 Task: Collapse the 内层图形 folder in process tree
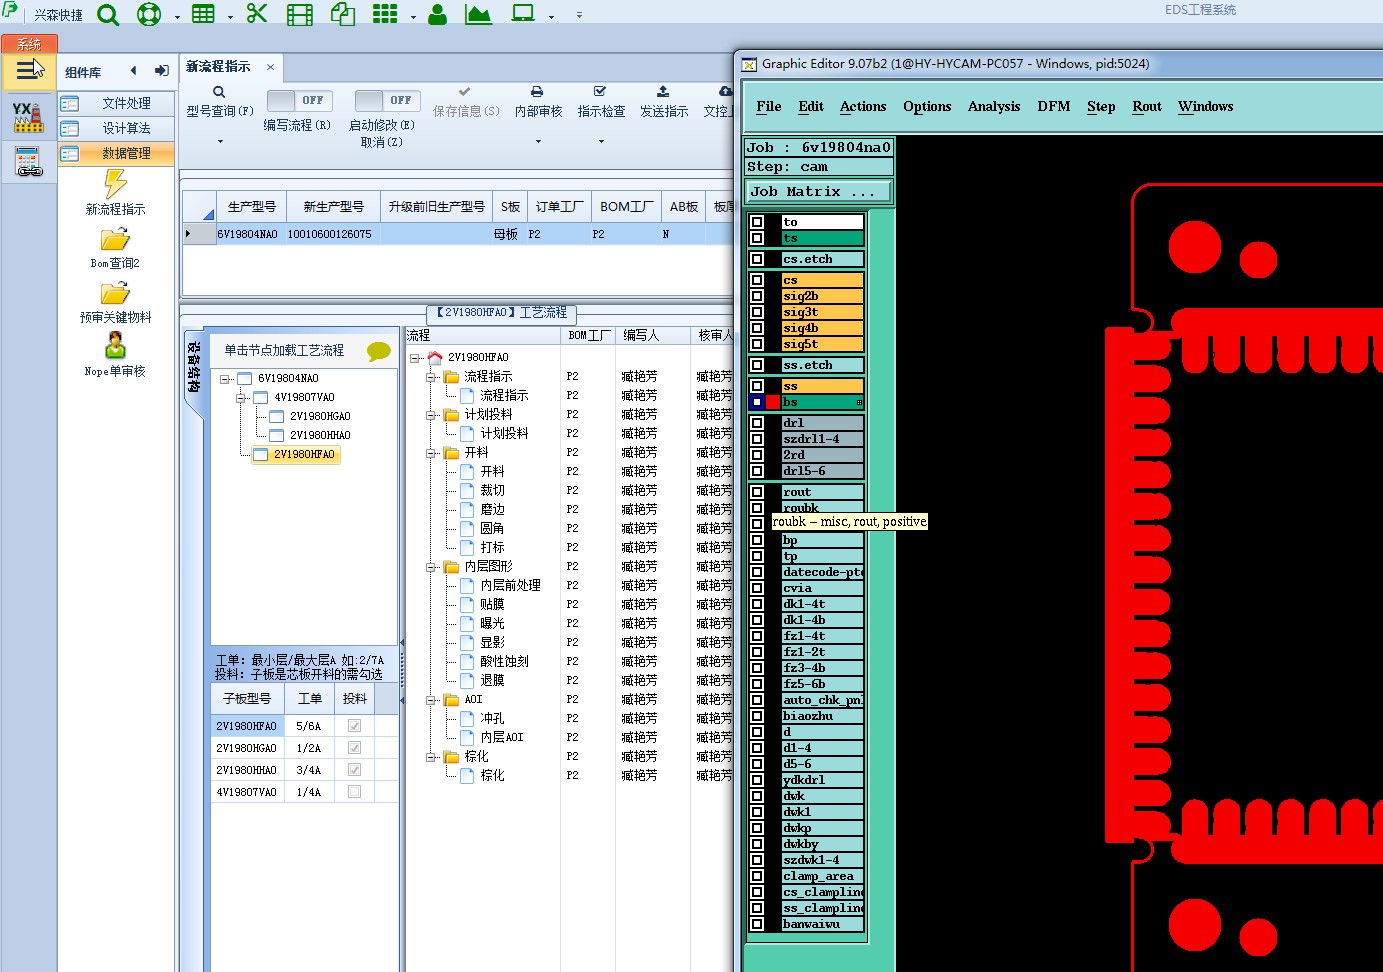tap(432, 567)
